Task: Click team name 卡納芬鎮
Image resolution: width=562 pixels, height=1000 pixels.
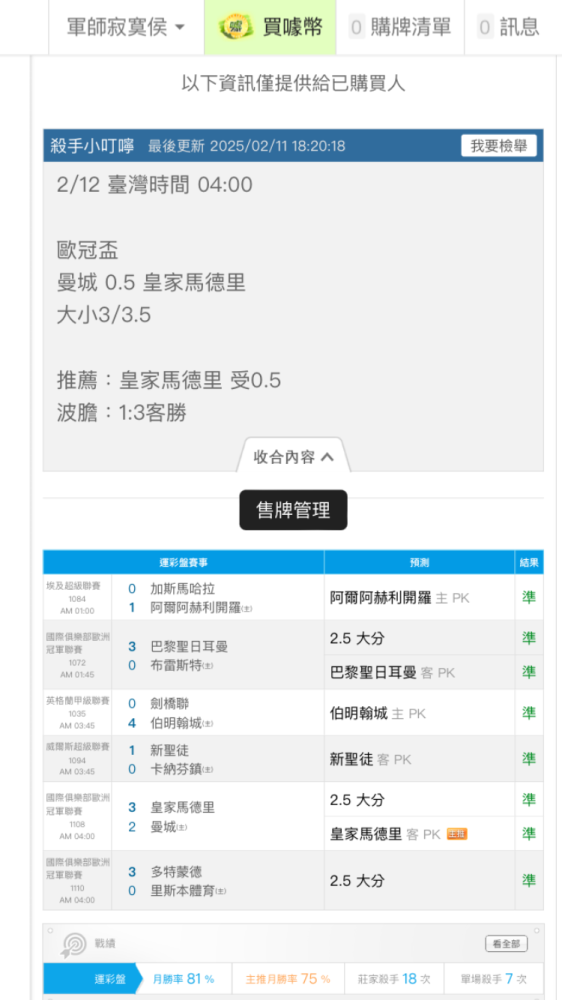Action: [x=176, y=769]
